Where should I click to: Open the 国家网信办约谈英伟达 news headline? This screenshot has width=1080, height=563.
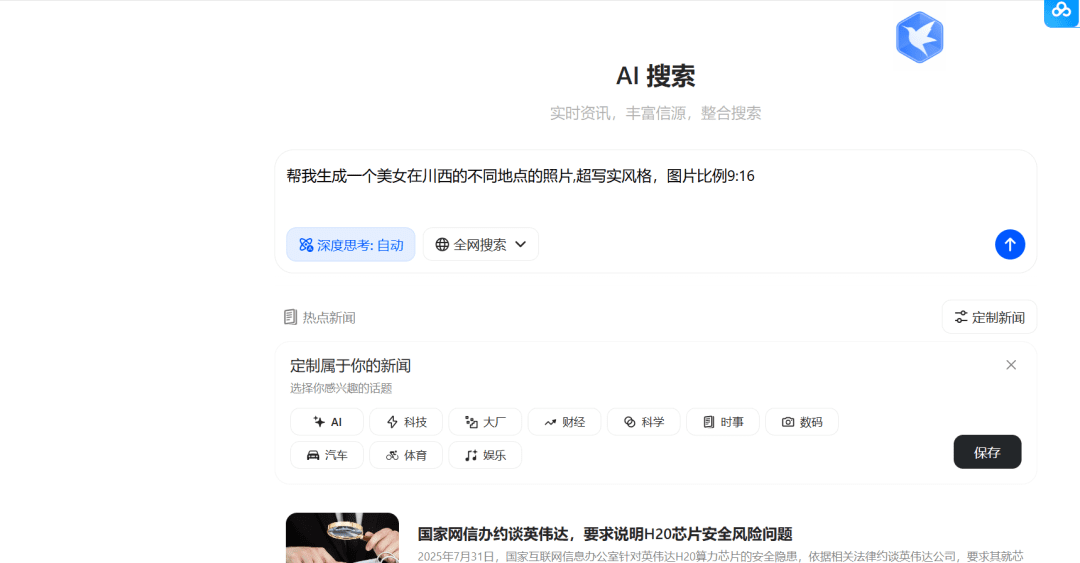click(605, 534)
